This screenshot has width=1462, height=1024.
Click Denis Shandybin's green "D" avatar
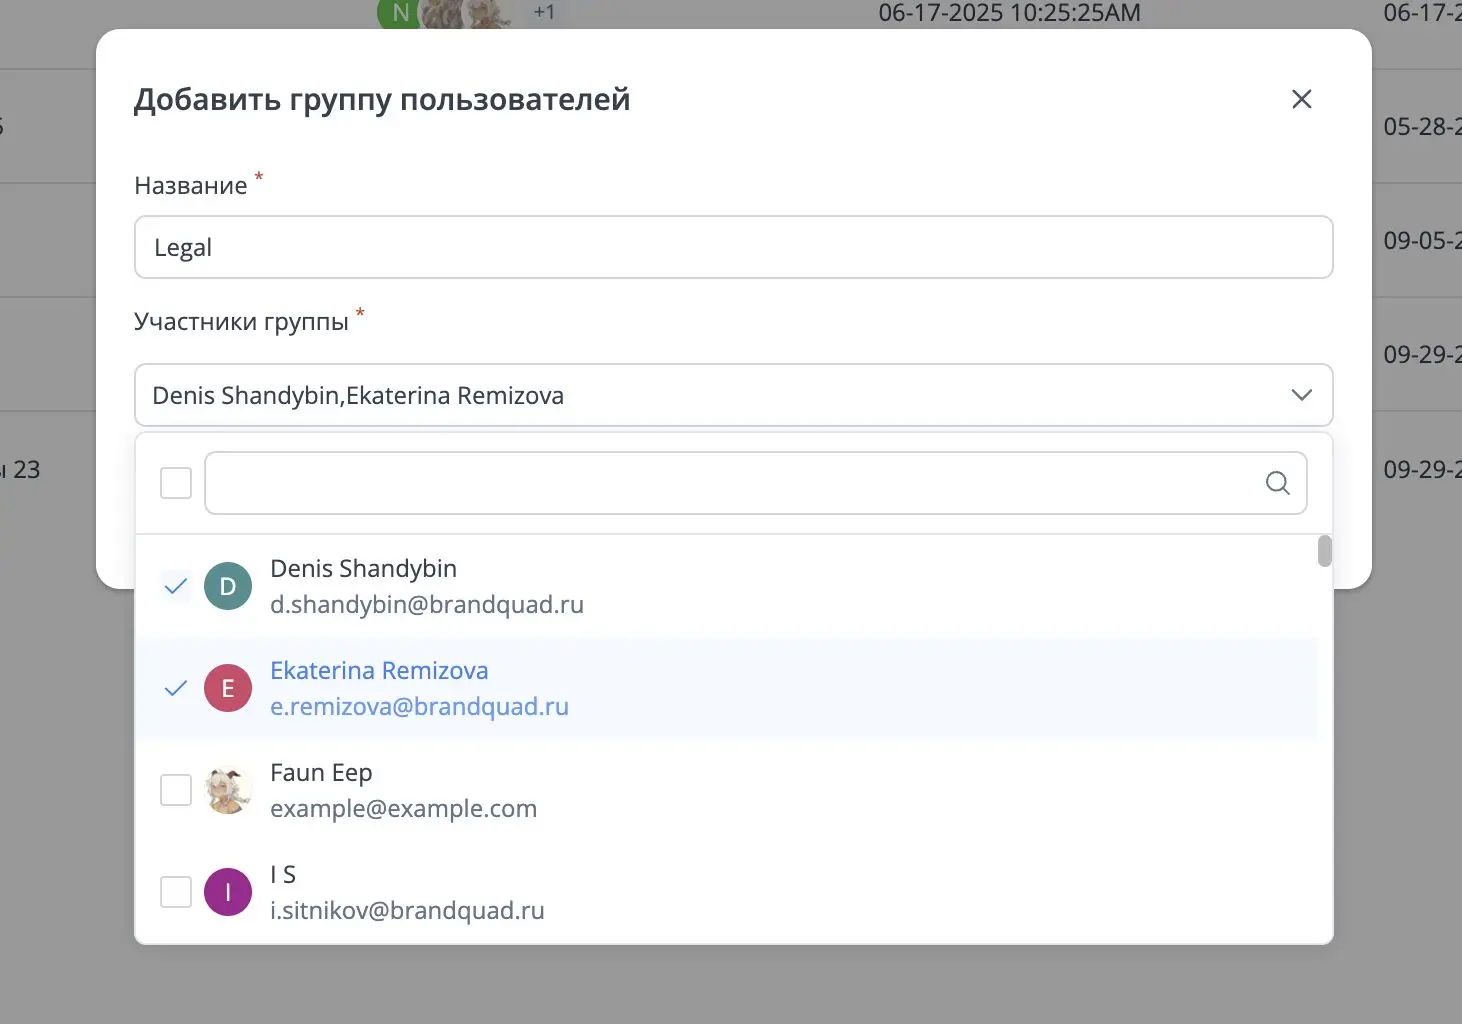[227, 586]
